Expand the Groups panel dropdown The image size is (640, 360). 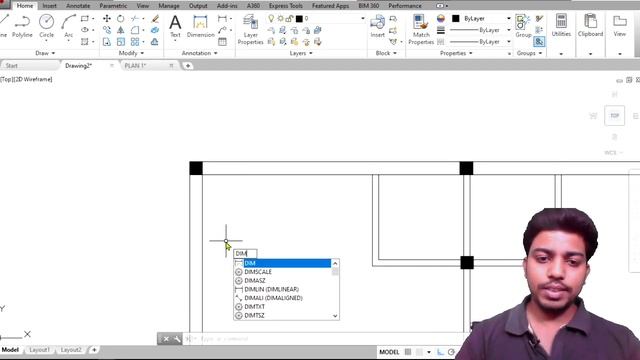tap(529, 53)
